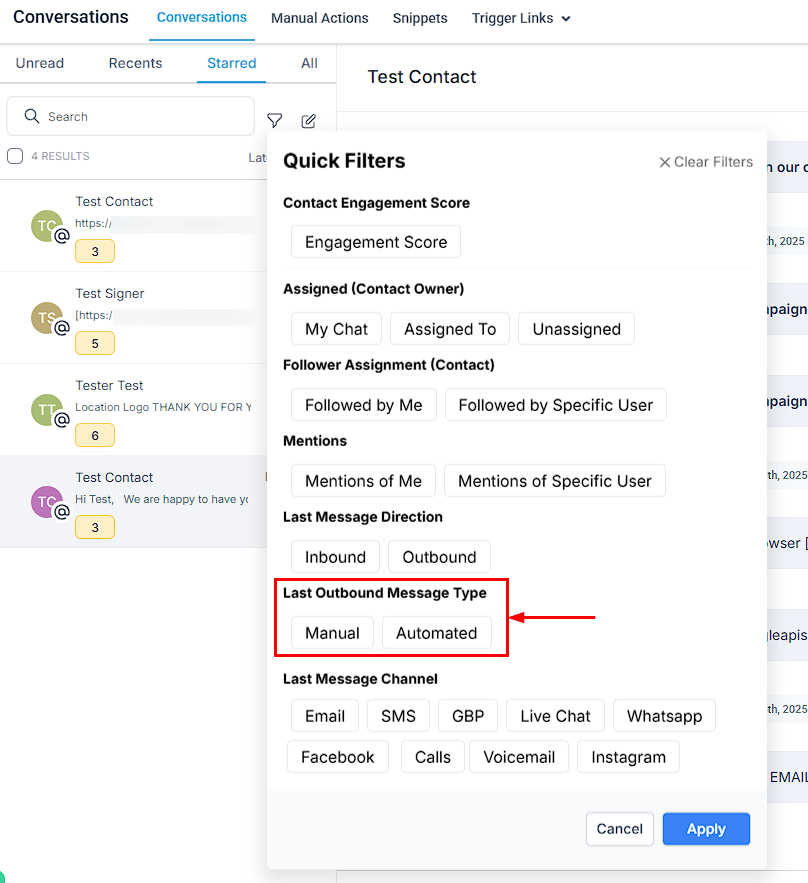Image resolution: width=808 pixels, height=883 pixels.
Task: Switch to the All tab
Action: click(309, 63)
